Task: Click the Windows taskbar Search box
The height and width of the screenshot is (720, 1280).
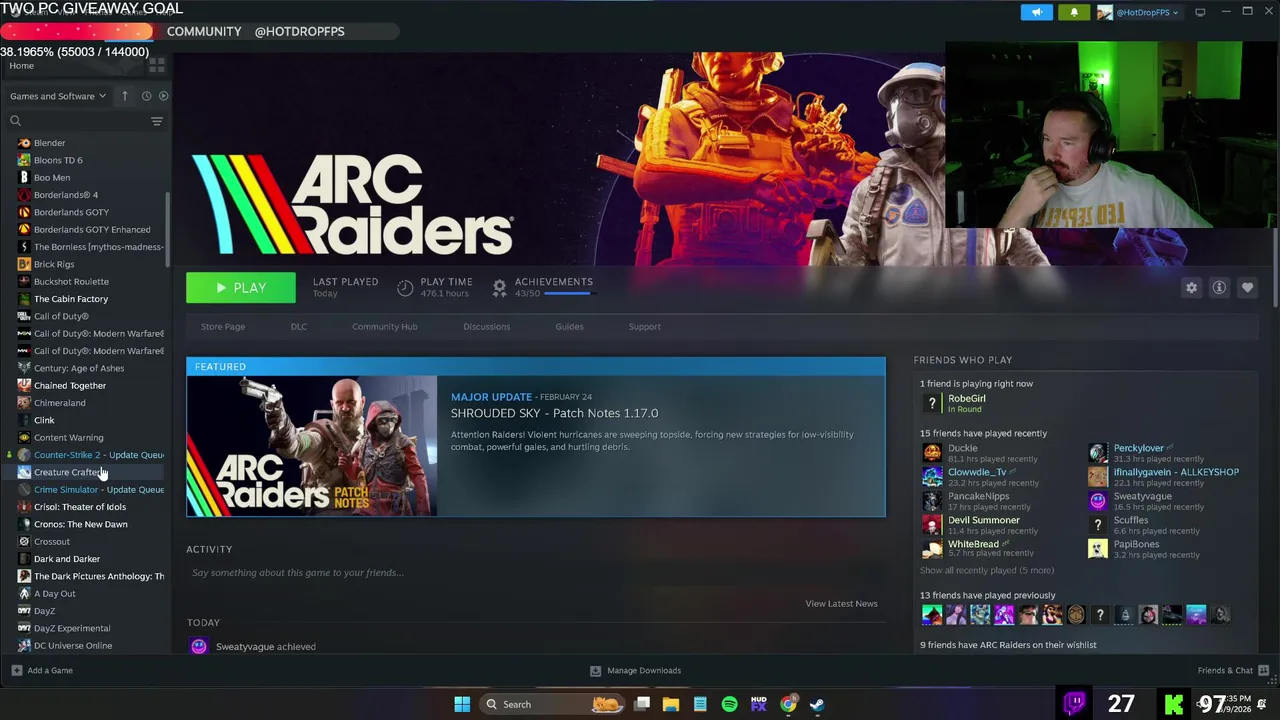Action: [x=550, y=704]
